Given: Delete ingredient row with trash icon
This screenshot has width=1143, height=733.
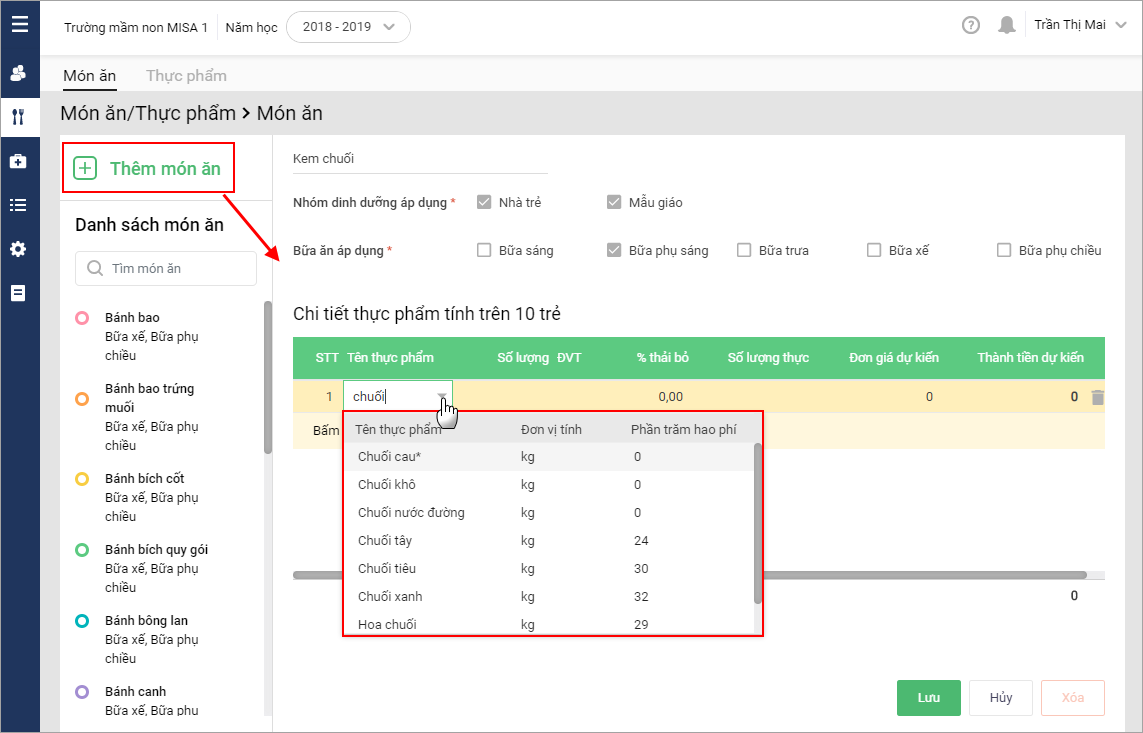Looking at the screenshot, I should pyautogui.click(x=1098, y=397).
